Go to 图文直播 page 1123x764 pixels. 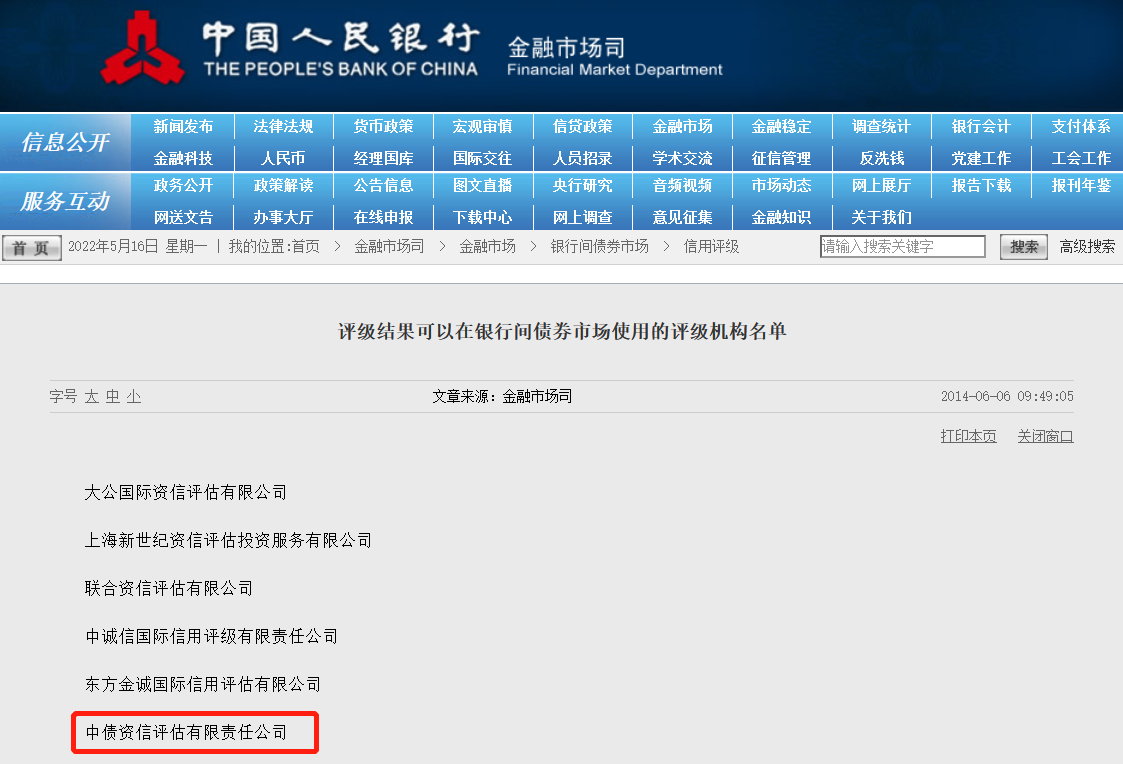tap(483, 185)
